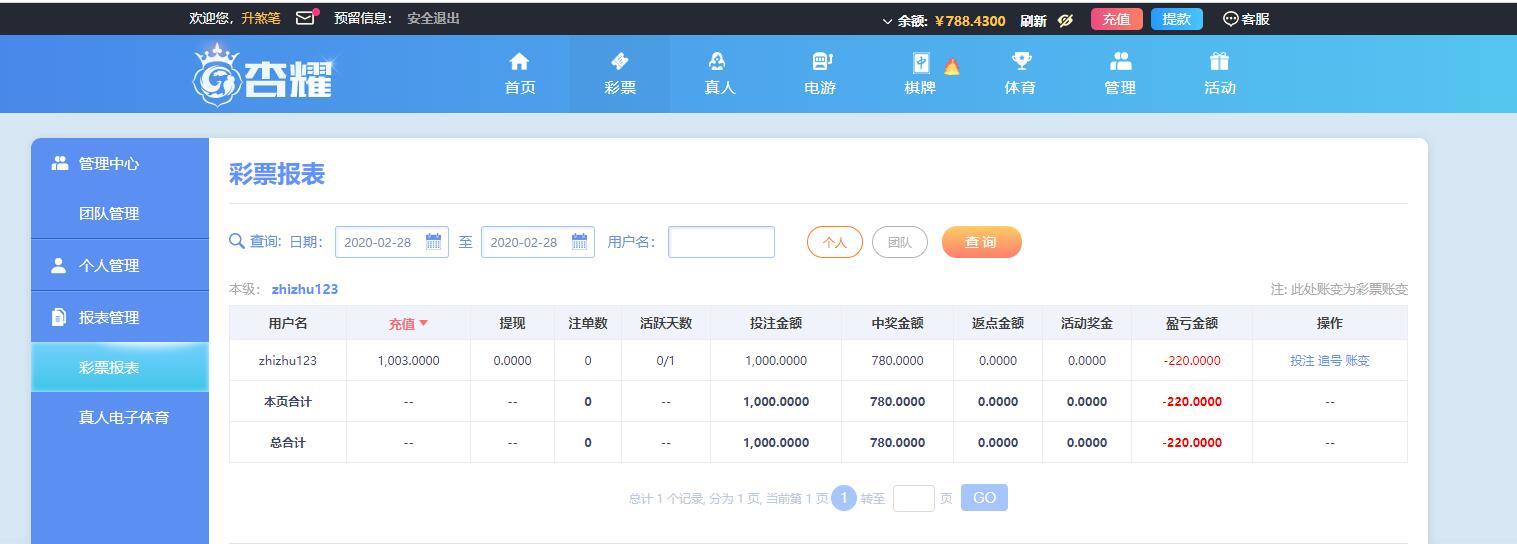Open 追号 link for zhizhu123
Image resolution: width=1517 pixels, height=544 pixels.
click(x=1330, y=361)
